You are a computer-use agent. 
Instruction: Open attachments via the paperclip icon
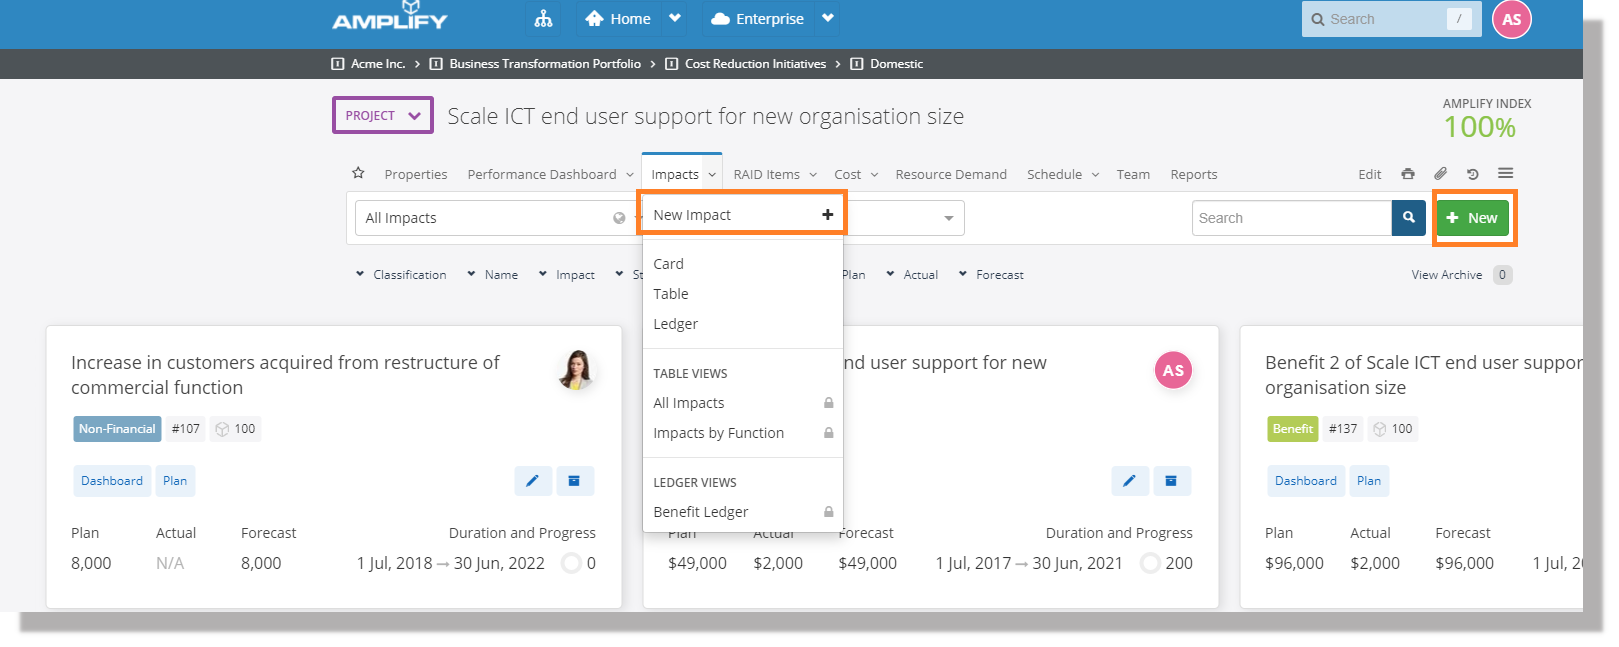point(1440,174)
